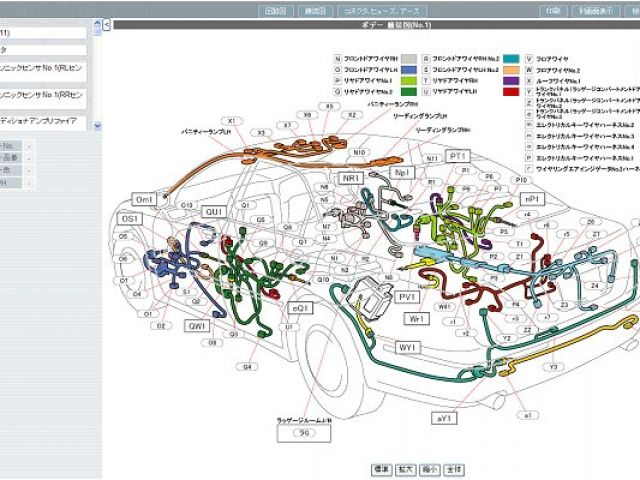Toggle the V legend box for フロアワイヤ
Viewport: 640px width, 480px height.
click(529, 60)
